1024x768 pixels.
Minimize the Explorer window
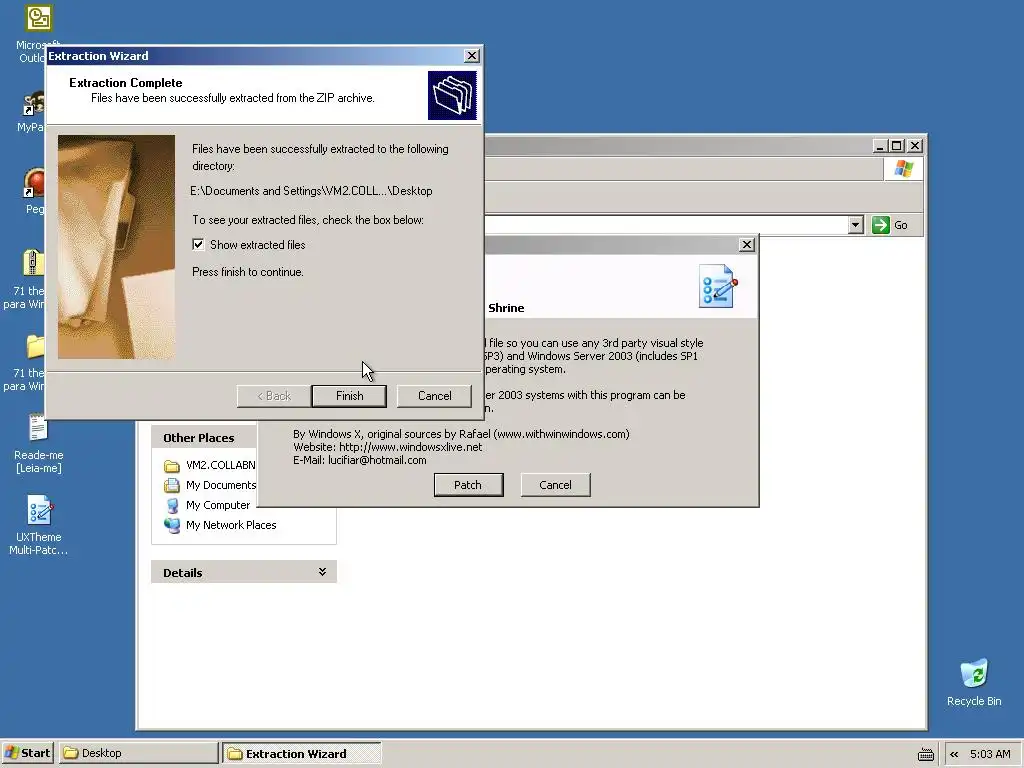(x=880, y=146)
